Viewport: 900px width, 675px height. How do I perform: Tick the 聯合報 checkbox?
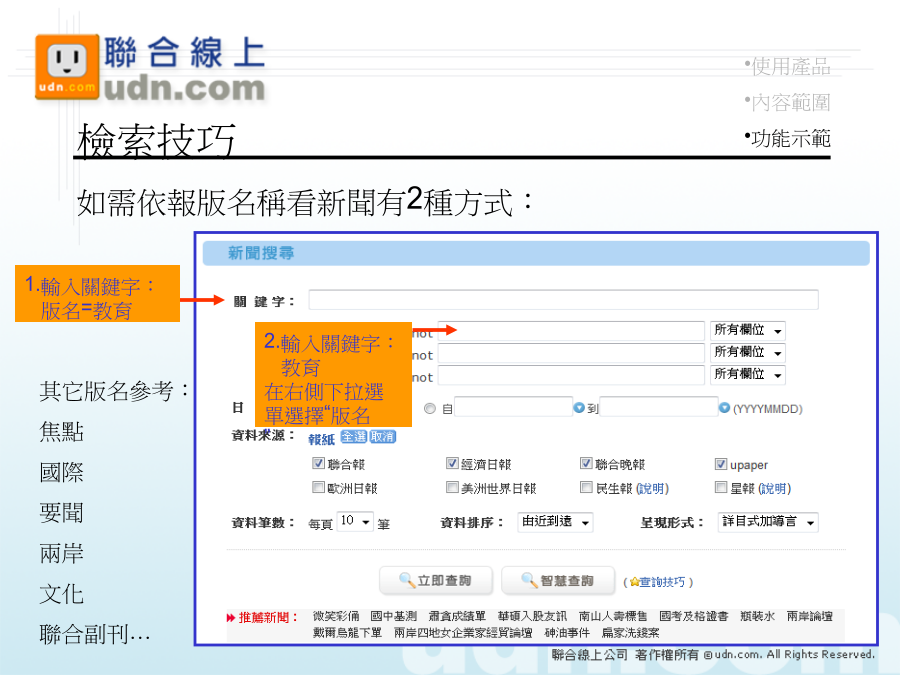(318, 463)
